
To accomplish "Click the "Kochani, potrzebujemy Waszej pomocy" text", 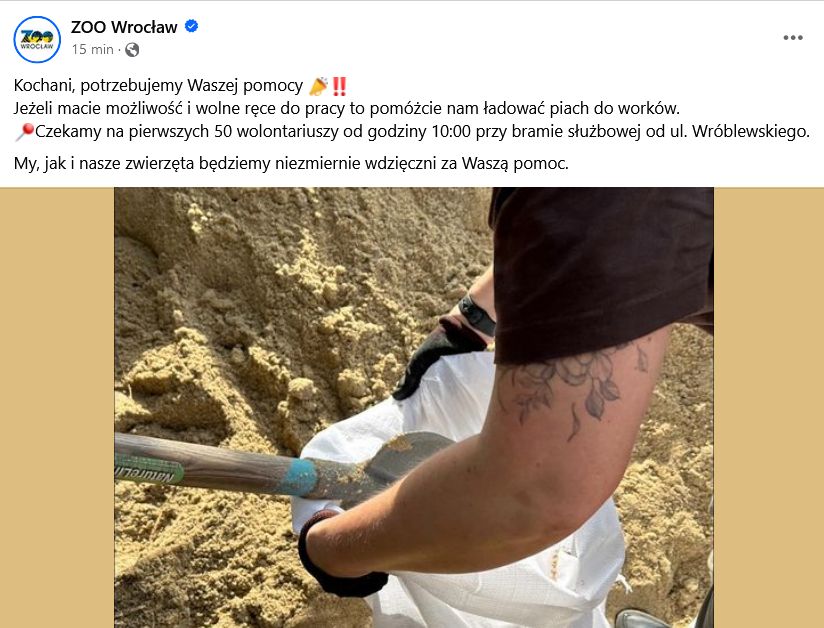I will click(x=158, y=86).
